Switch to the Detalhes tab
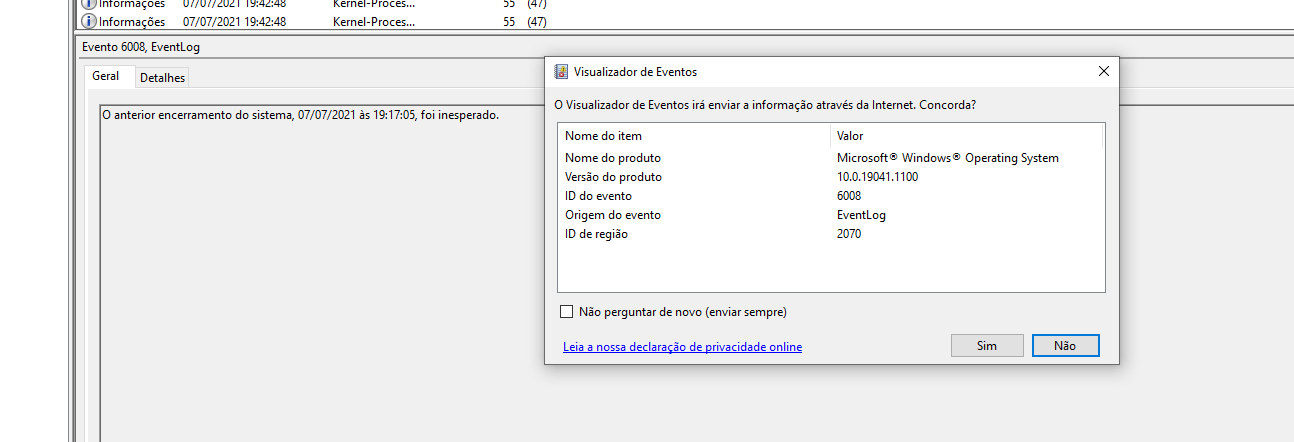 pos(162,77)
